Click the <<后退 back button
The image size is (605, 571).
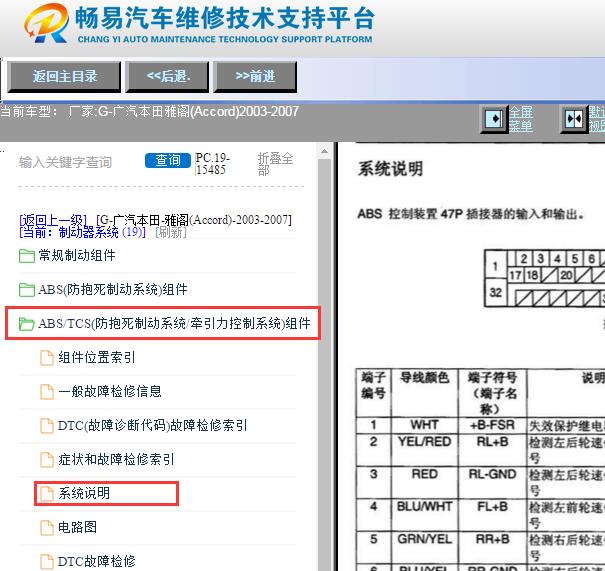click(167, 76)
